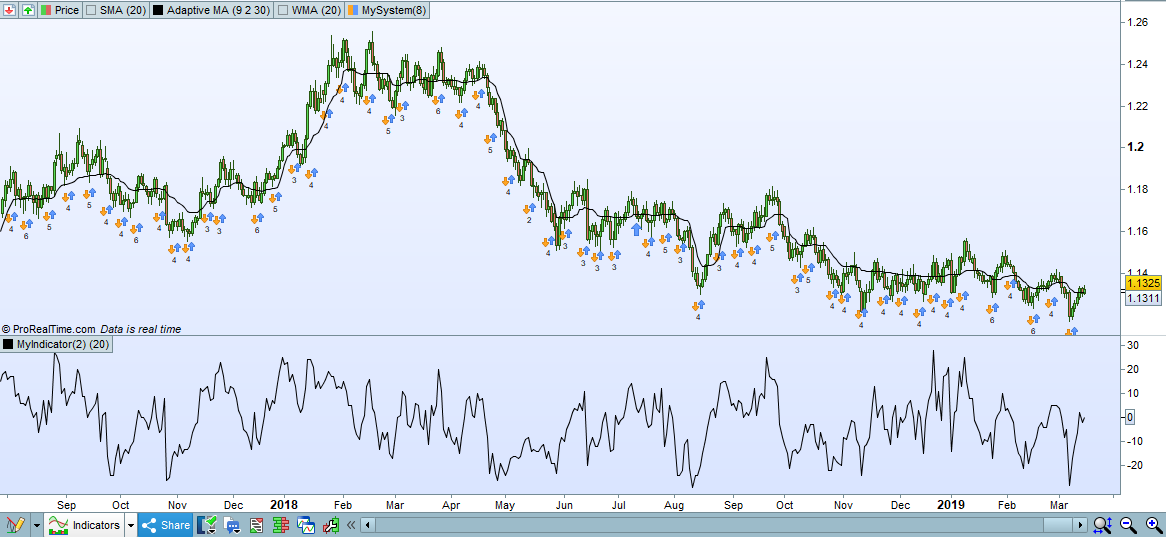This screenshot has width=1166, height=537.
Task: Click the green up-arrow icon in the chart header
Action: [28, 10]
